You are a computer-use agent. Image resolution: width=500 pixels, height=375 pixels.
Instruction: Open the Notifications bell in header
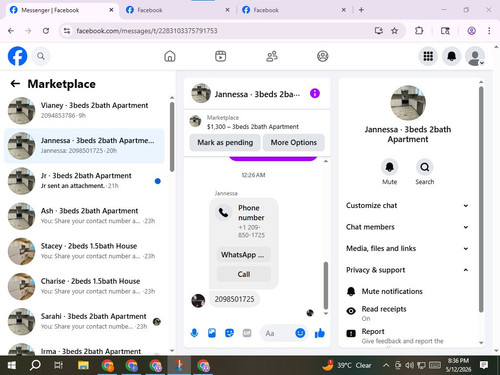(x=451, y=56)
